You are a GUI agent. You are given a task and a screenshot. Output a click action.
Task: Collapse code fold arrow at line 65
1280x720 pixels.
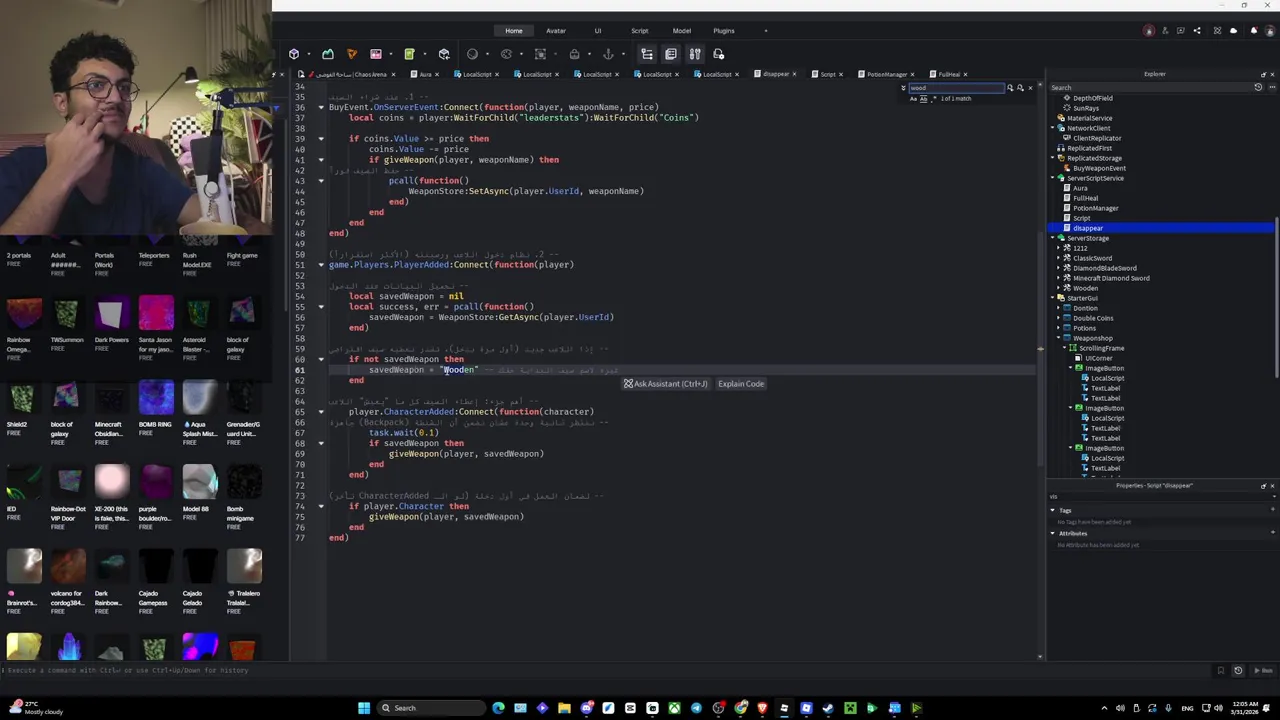click(x=321, y=412)
